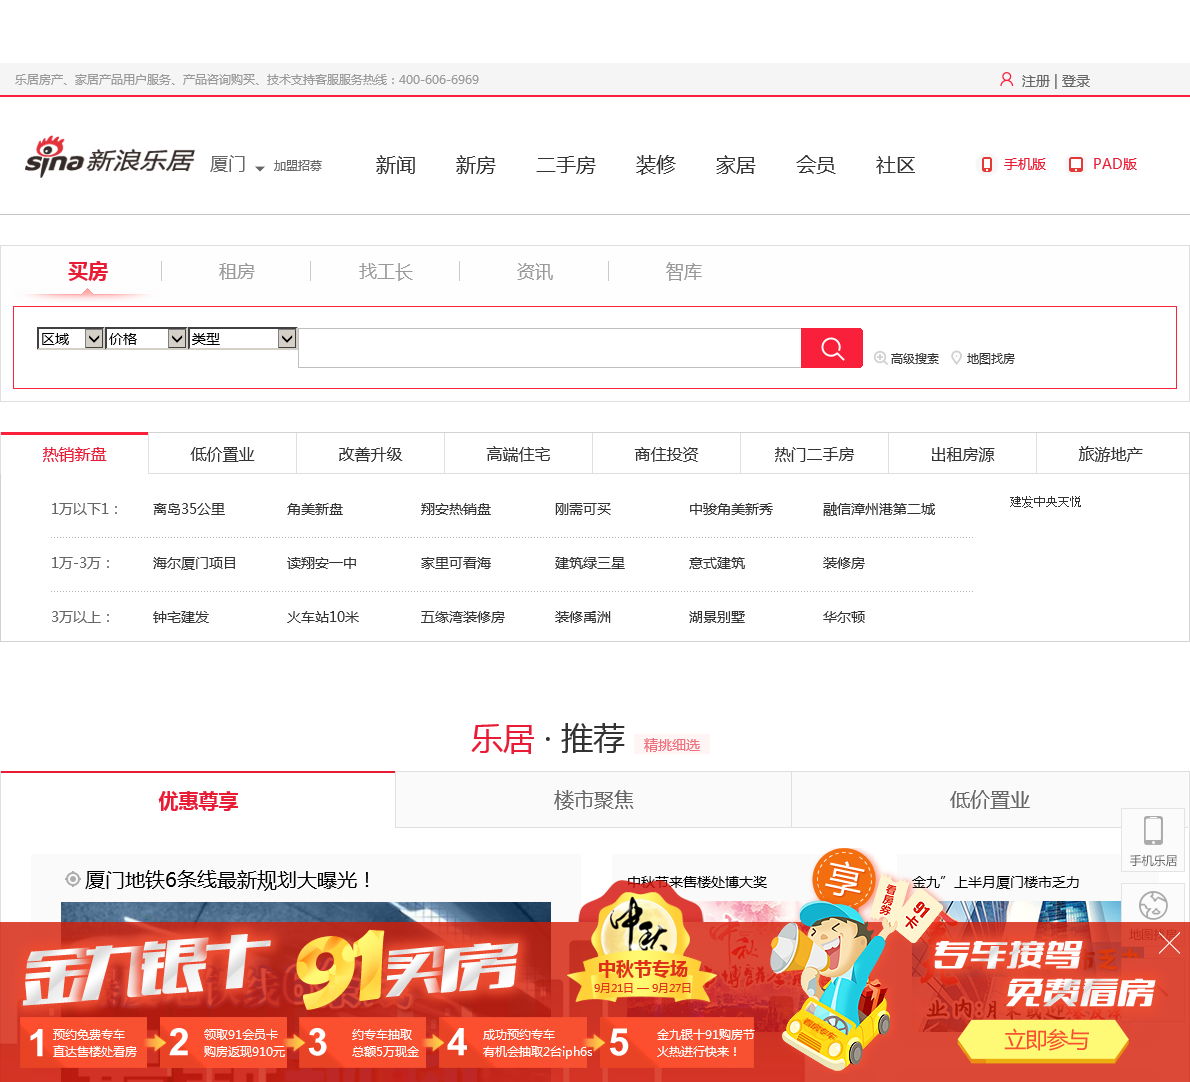This screenshot has width=1190, height=1082.
Task: Switch to the 租房 search tab
Action: [x=236, y=272]
